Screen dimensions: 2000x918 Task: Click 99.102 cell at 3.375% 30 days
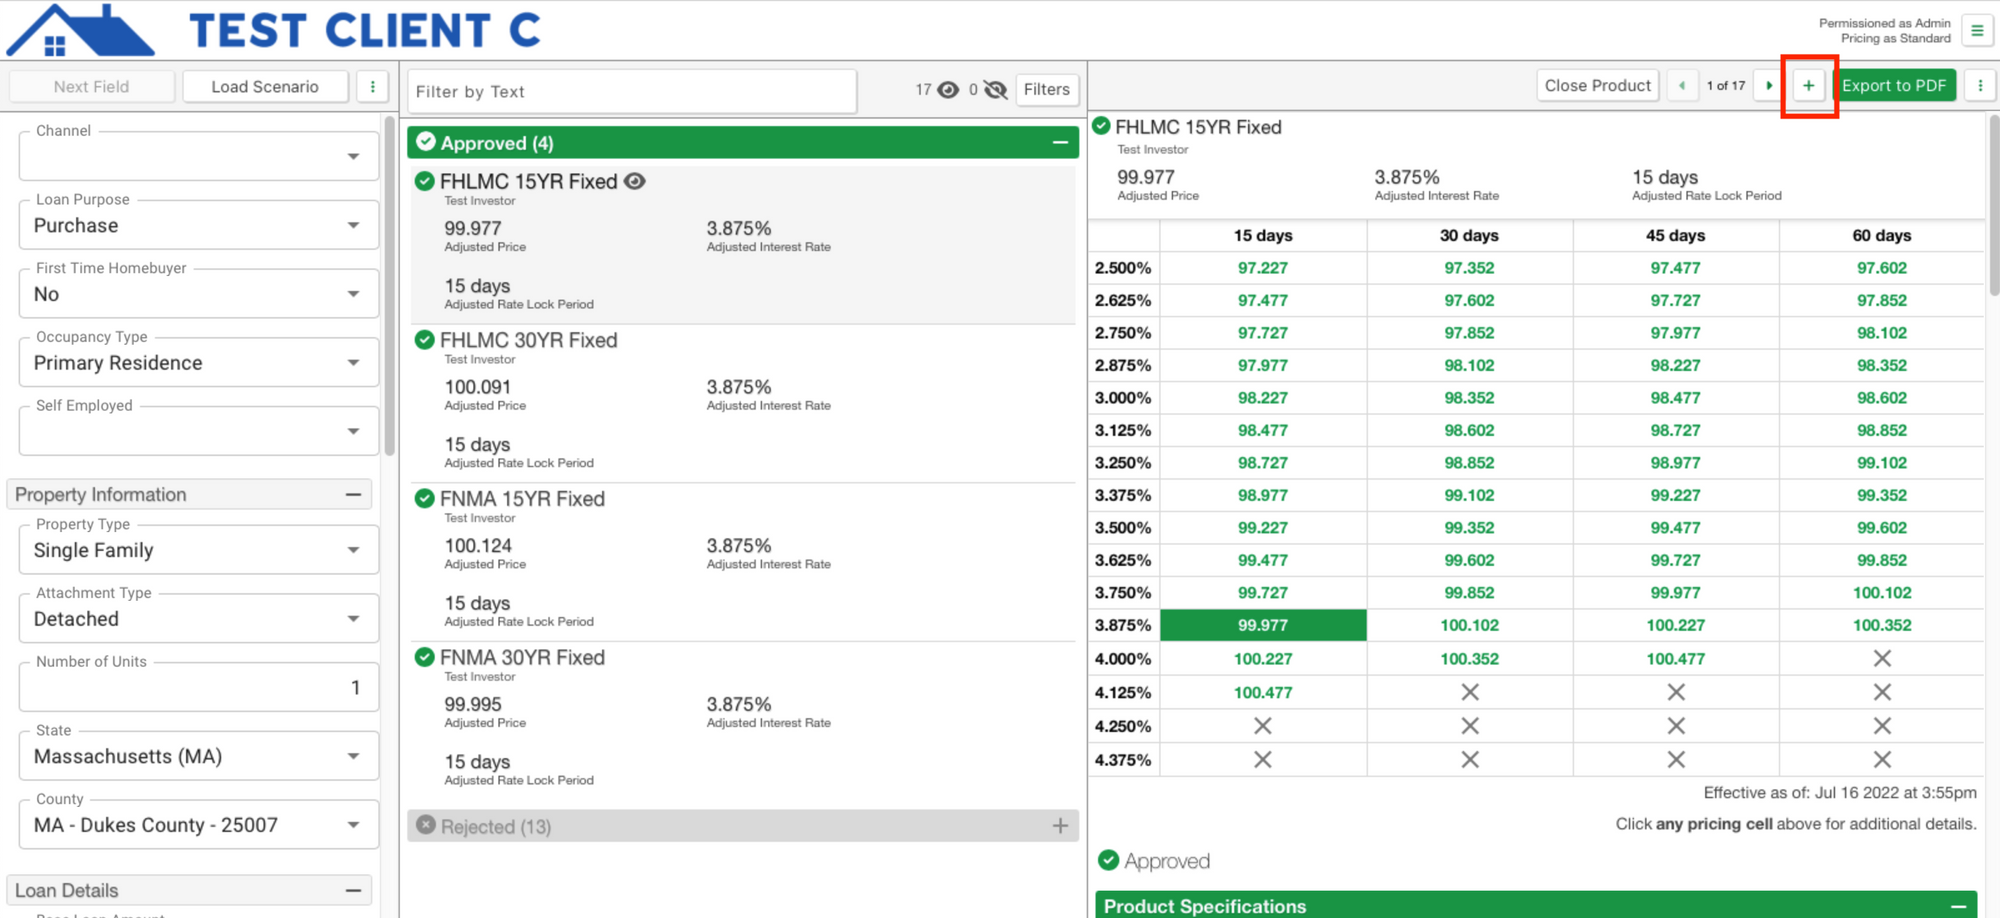pyautogui.click(x=1470, y=495)
